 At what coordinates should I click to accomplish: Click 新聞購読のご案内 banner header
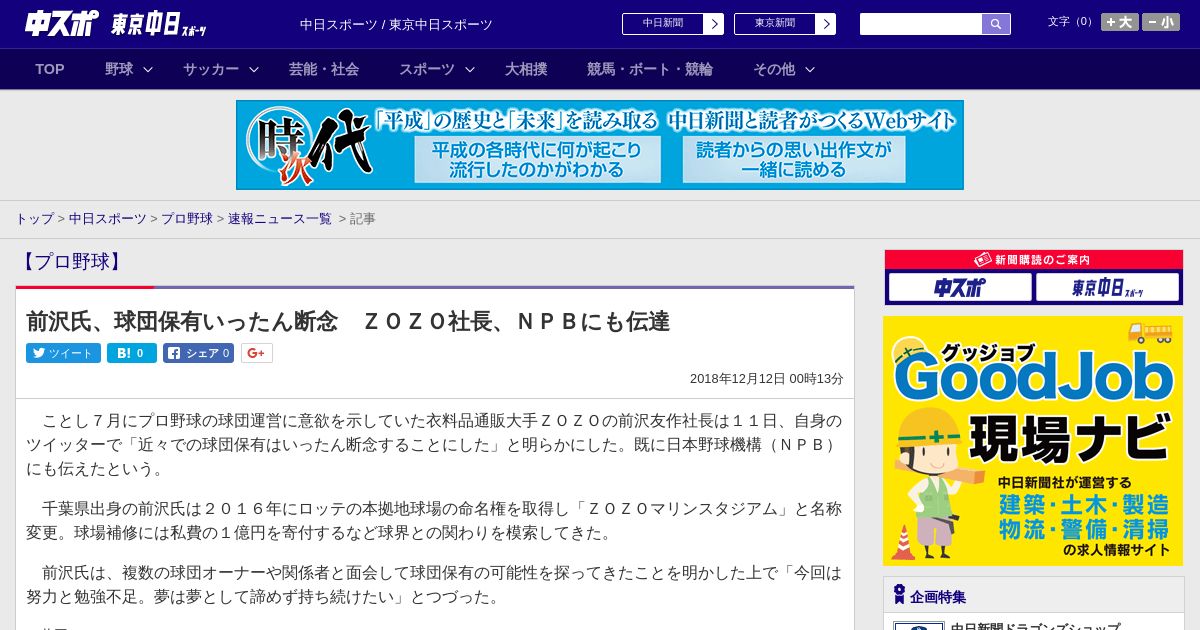tap(1033, 259)
